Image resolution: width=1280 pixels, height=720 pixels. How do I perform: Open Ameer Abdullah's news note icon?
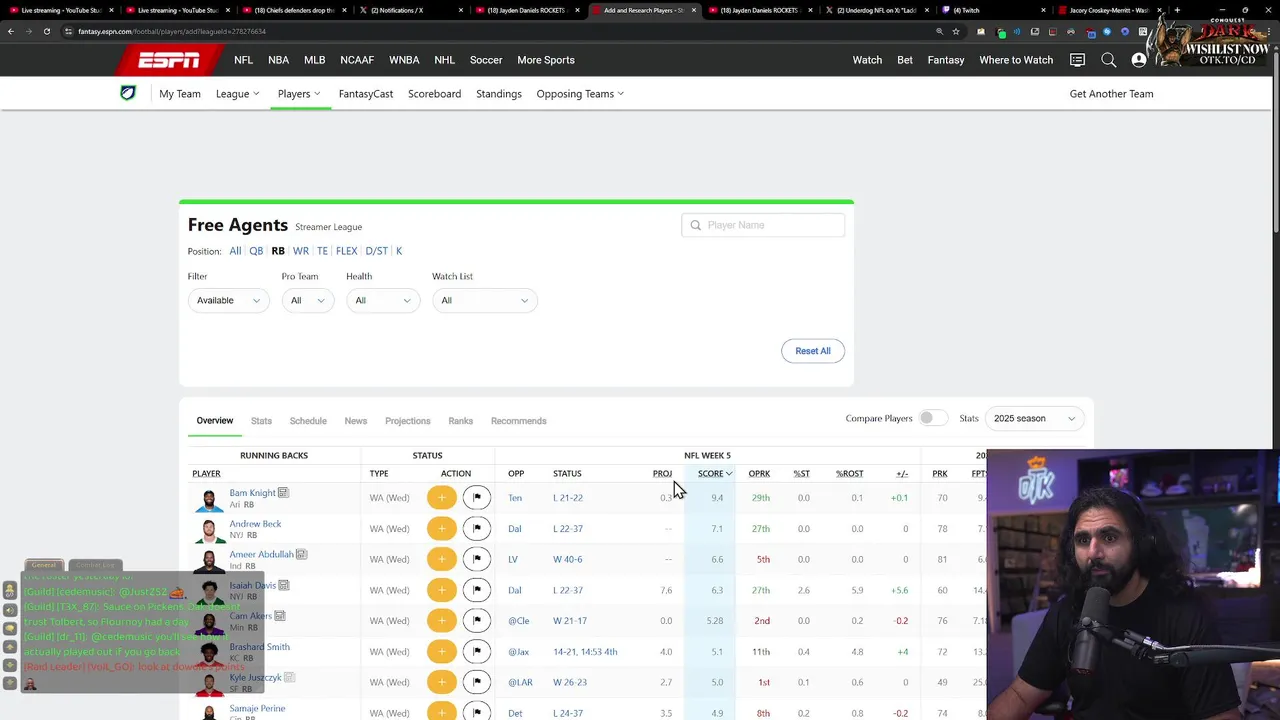301,554
